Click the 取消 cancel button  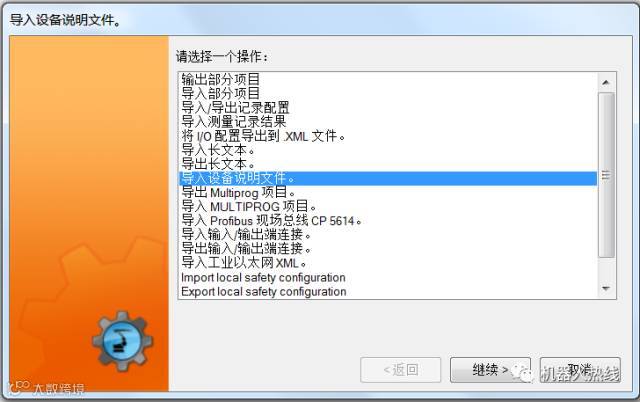580,370
